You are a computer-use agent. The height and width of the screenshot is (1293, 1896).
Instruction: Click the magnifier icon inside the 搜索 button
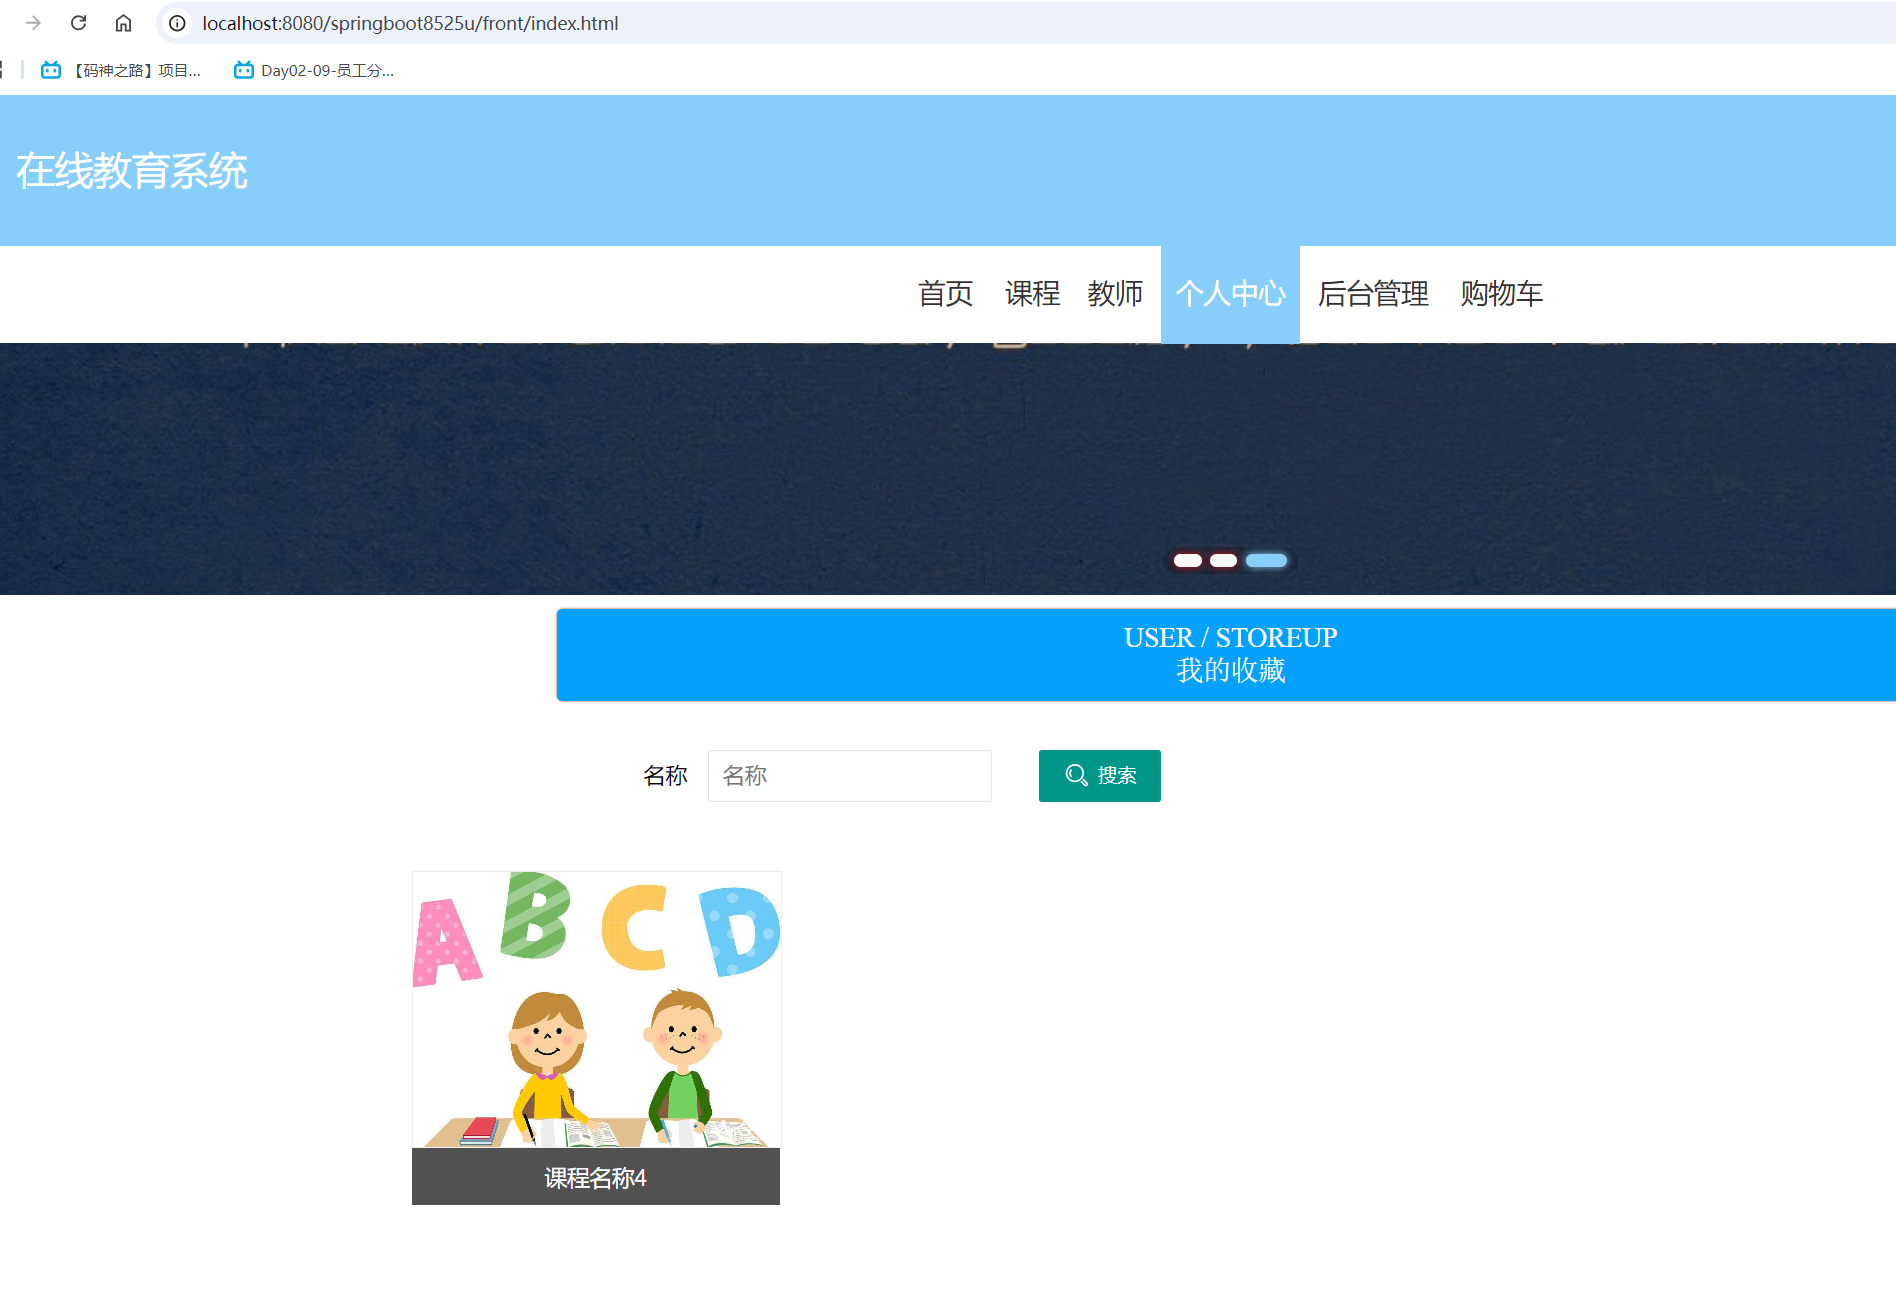(1075, 775)
